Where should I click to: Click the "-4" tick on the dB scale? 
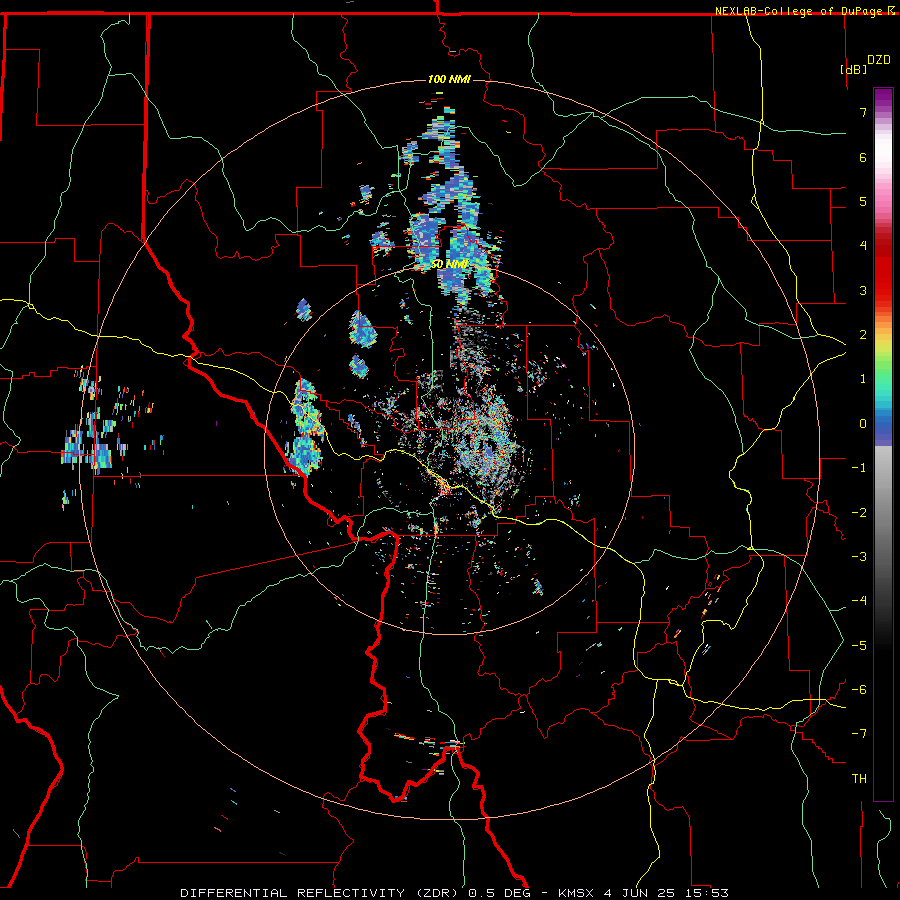859,601
